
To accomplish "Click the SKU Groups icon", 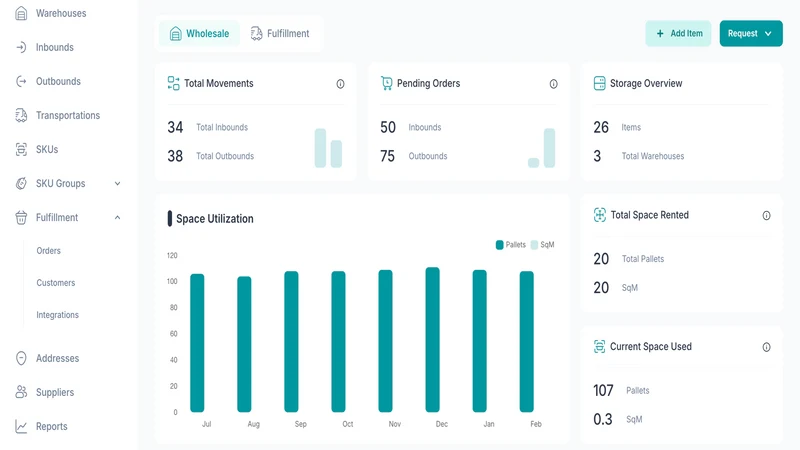I will (x=21, y=184).
